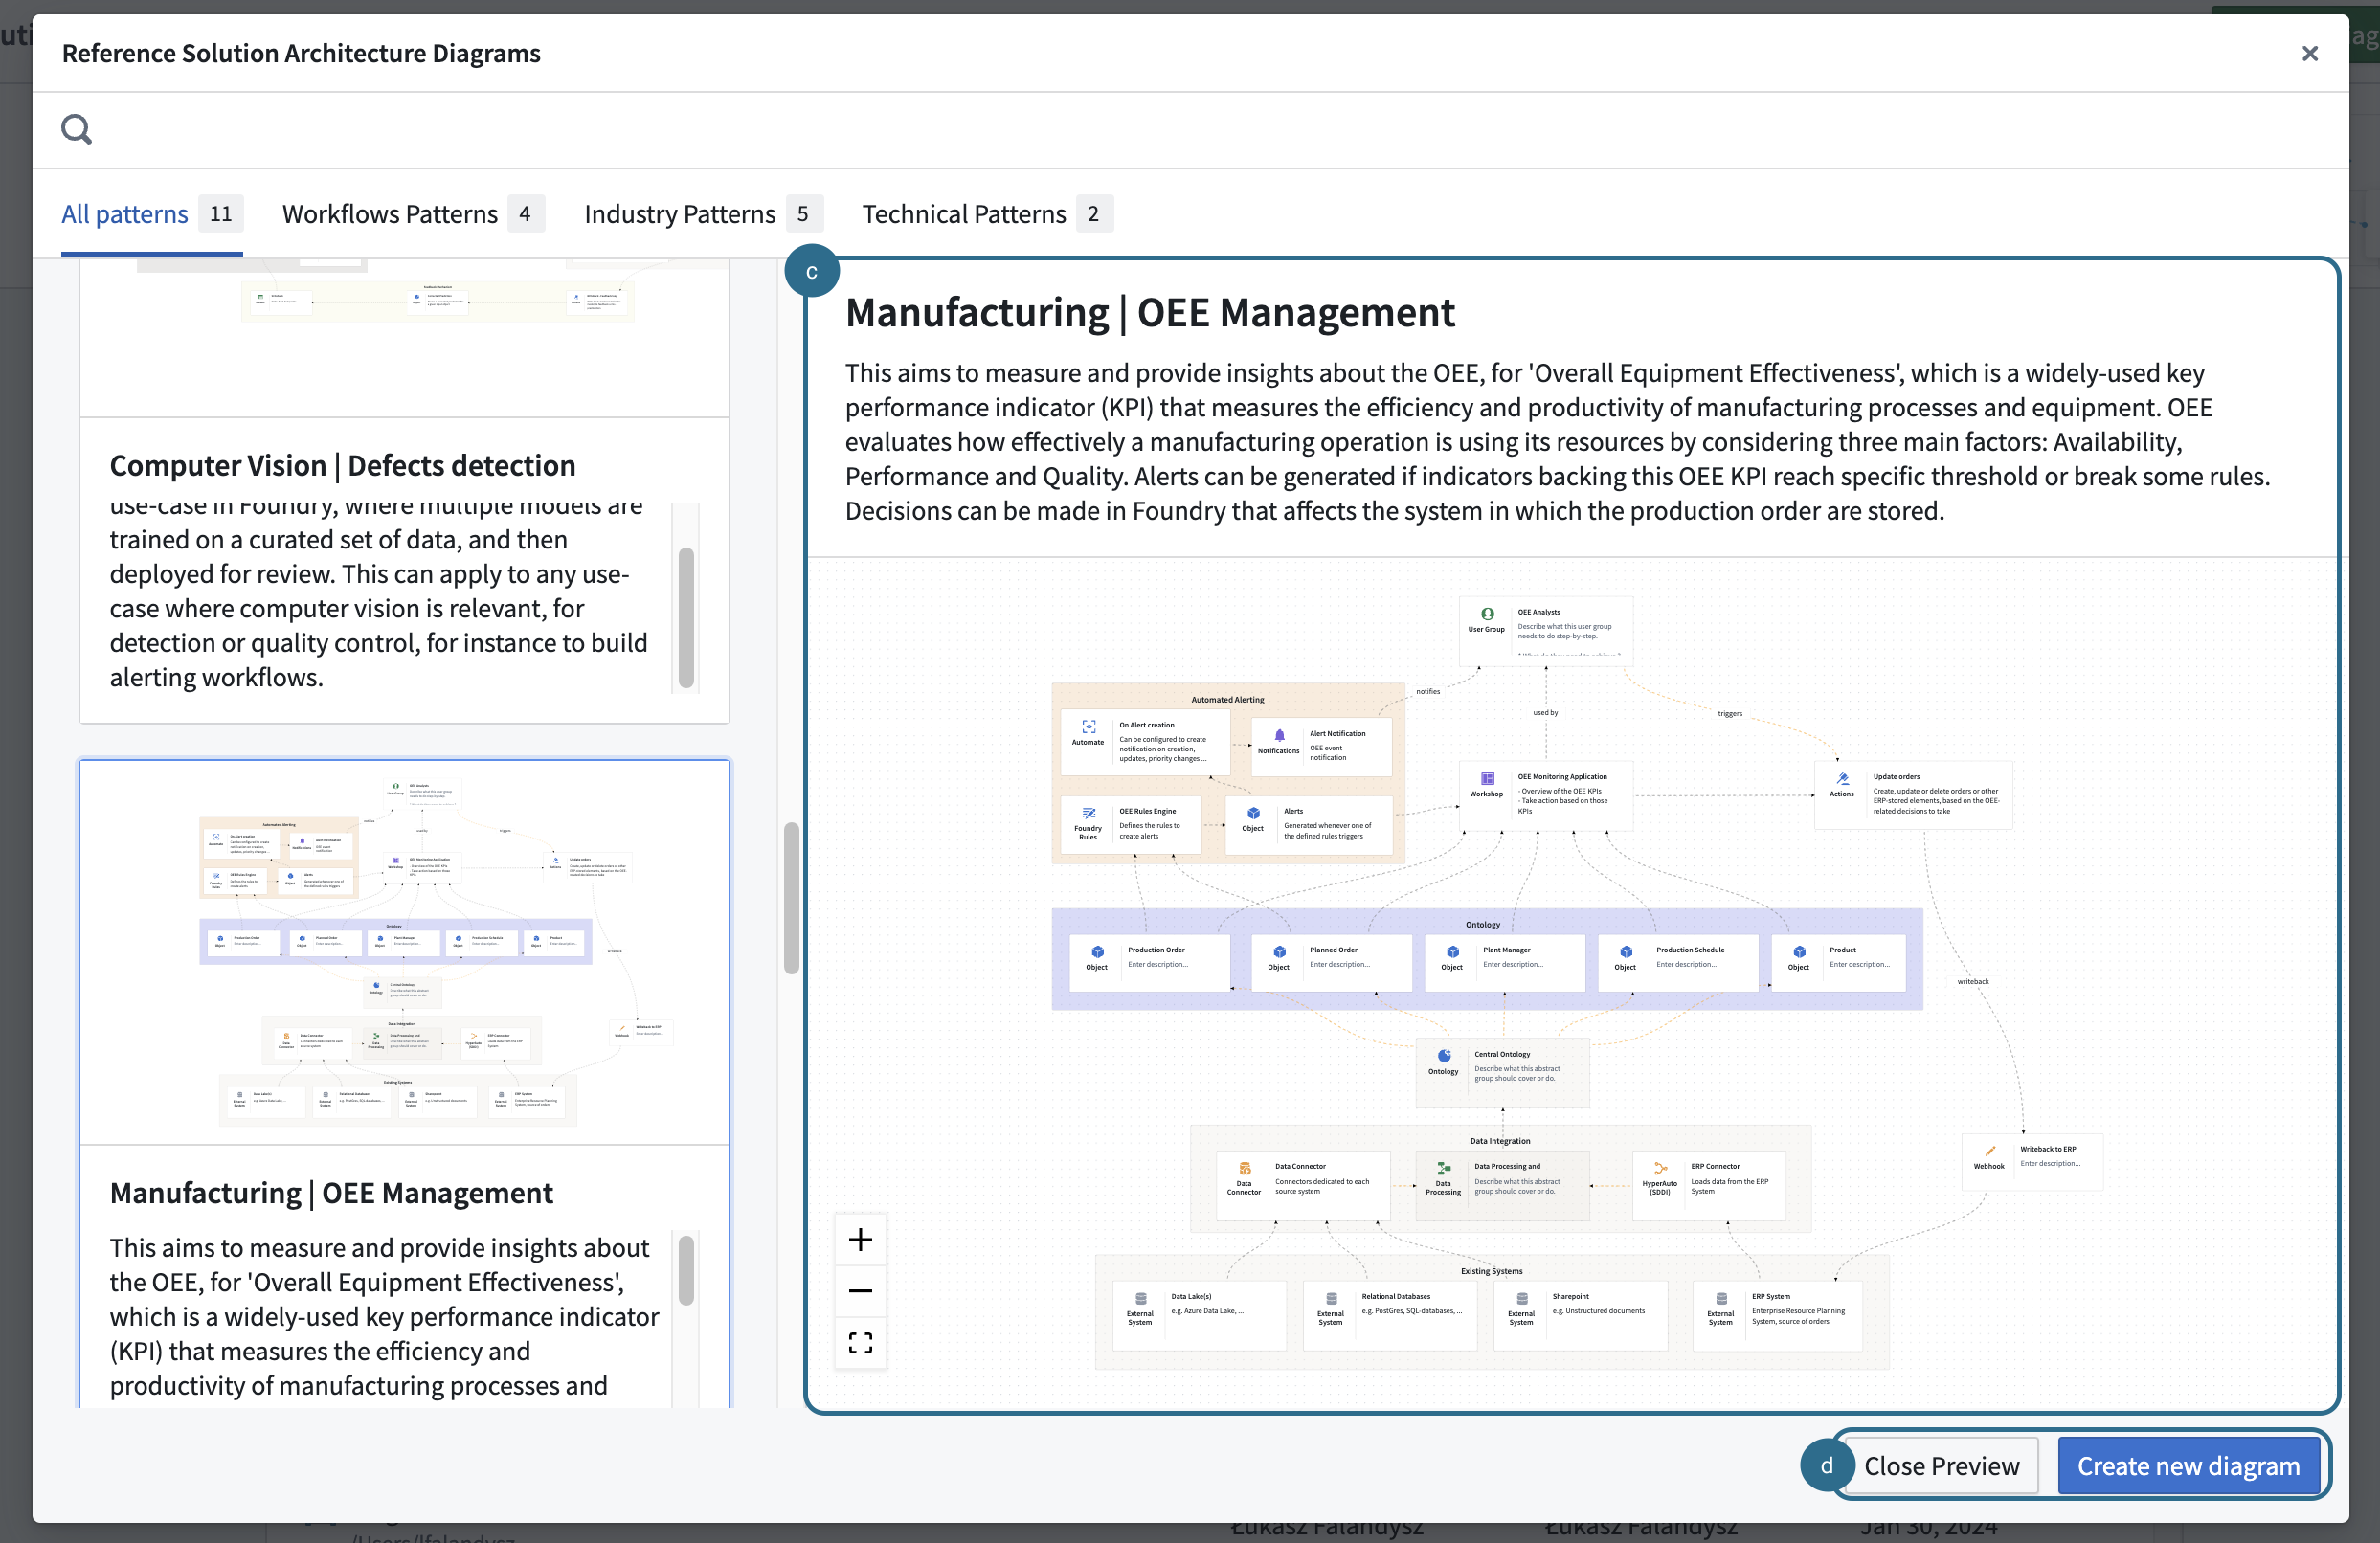Click the Computer Vision description scrollbar

(686, 617)
